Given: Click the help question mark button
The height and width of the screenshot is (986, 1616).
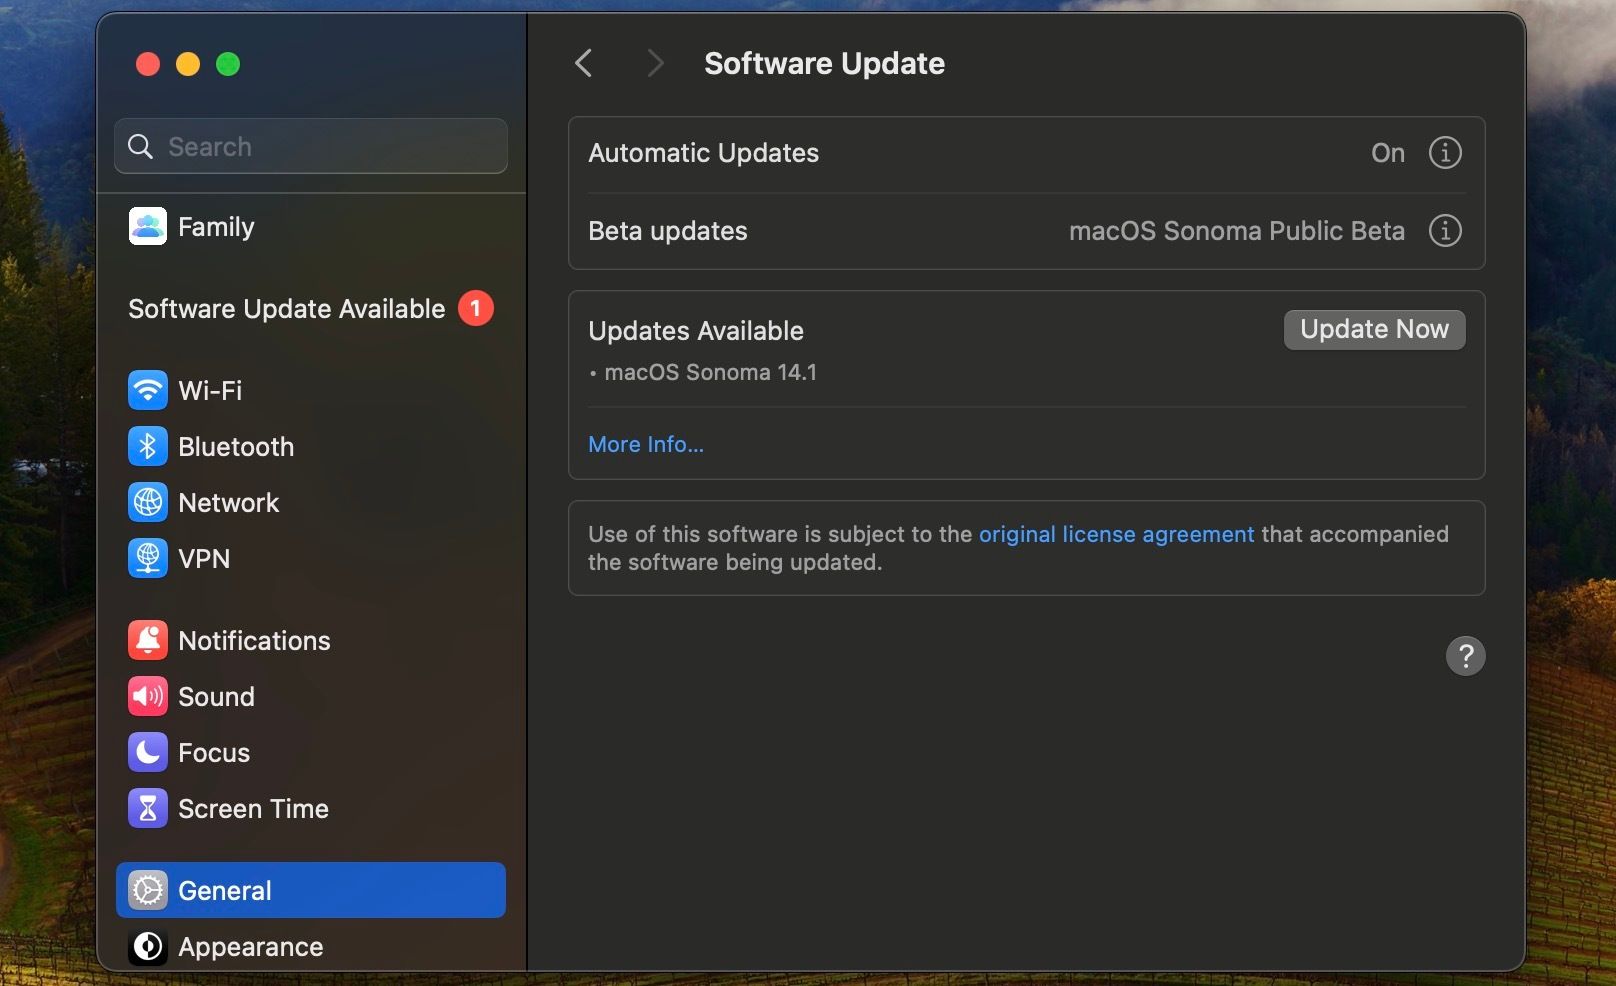Looking at the screenshot, I should point(1465,656).
